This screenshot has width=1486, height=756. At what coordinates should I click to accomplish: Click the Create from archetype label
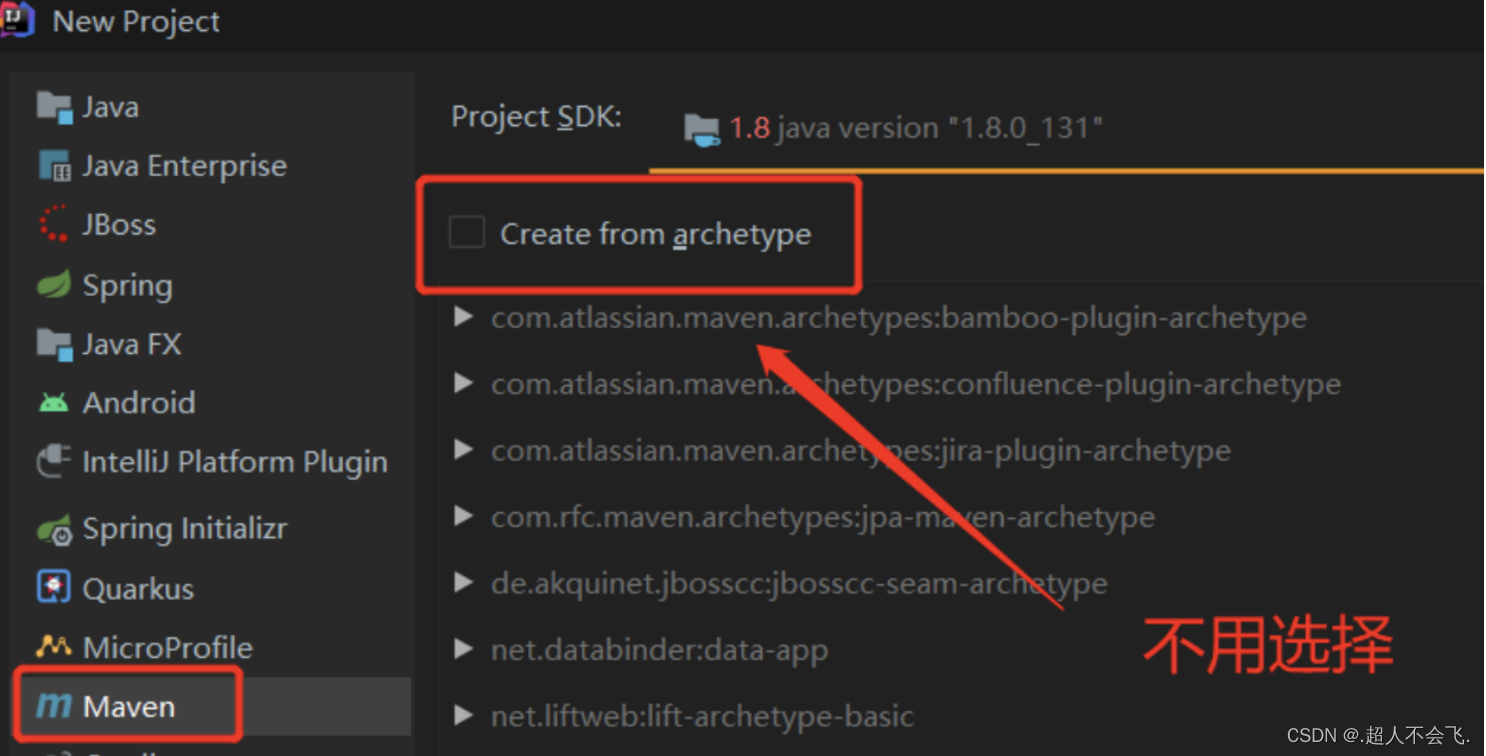(656, 235)
